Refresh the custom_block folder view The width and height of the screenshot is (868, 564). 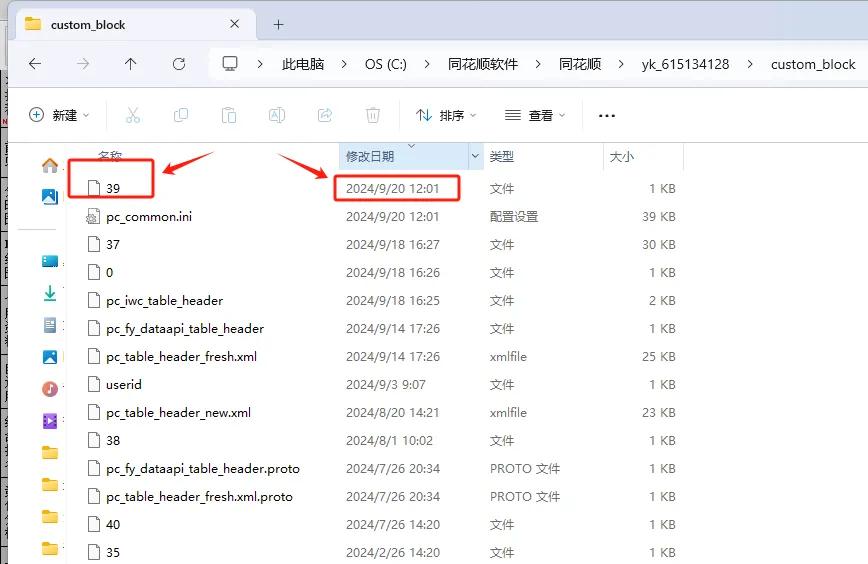point(179,64)
